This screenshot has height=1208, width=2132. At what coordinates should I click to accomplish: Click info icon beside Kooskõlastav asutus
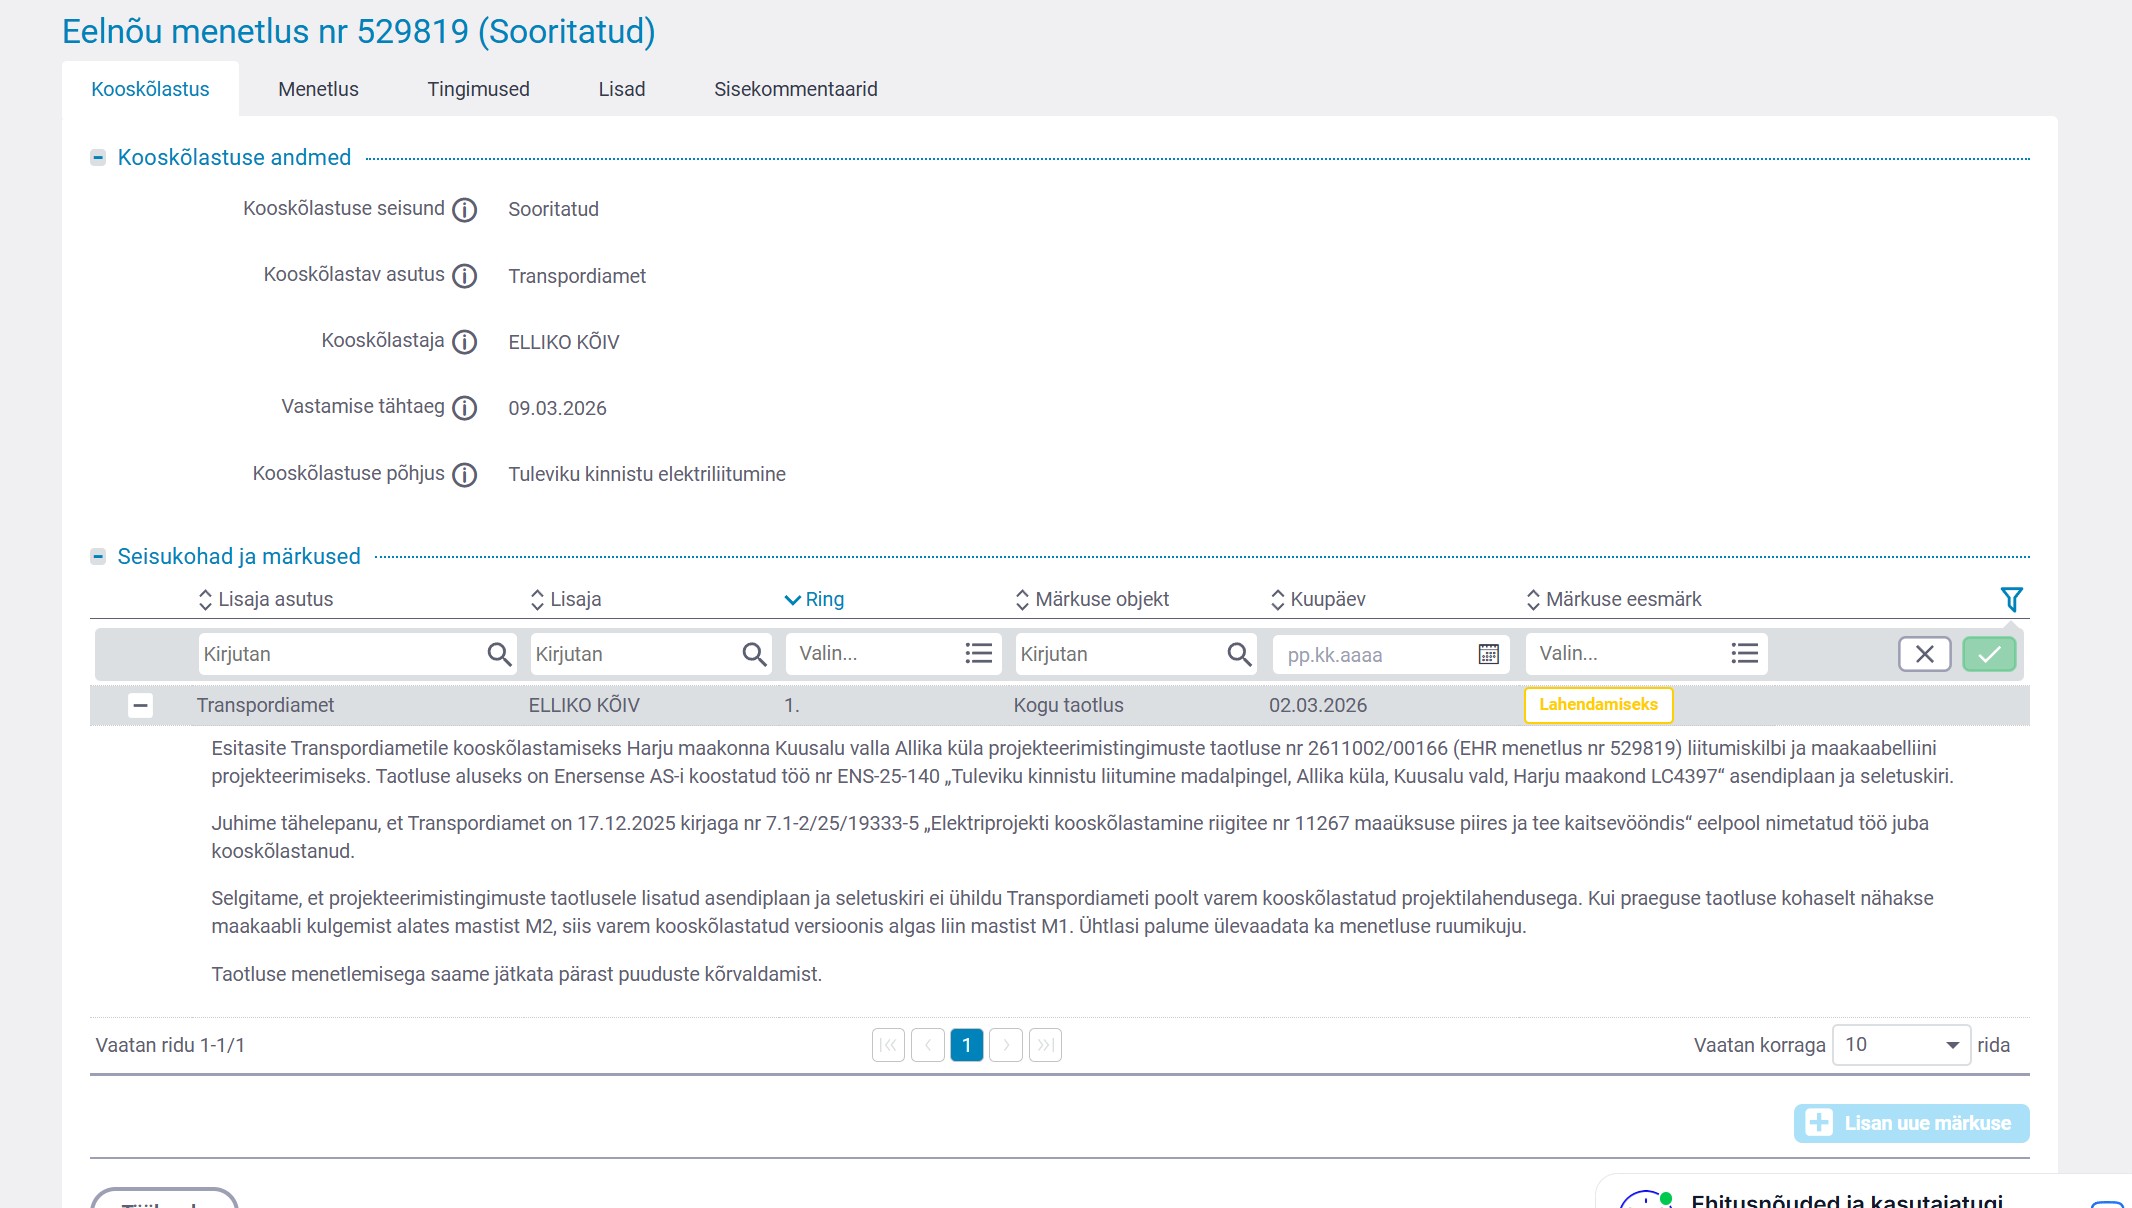[464, 276]
